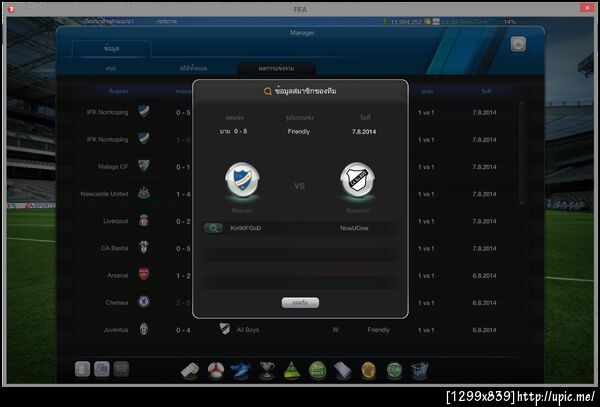
Task: Open the green shield emblem icon
Action: (394, 370)
